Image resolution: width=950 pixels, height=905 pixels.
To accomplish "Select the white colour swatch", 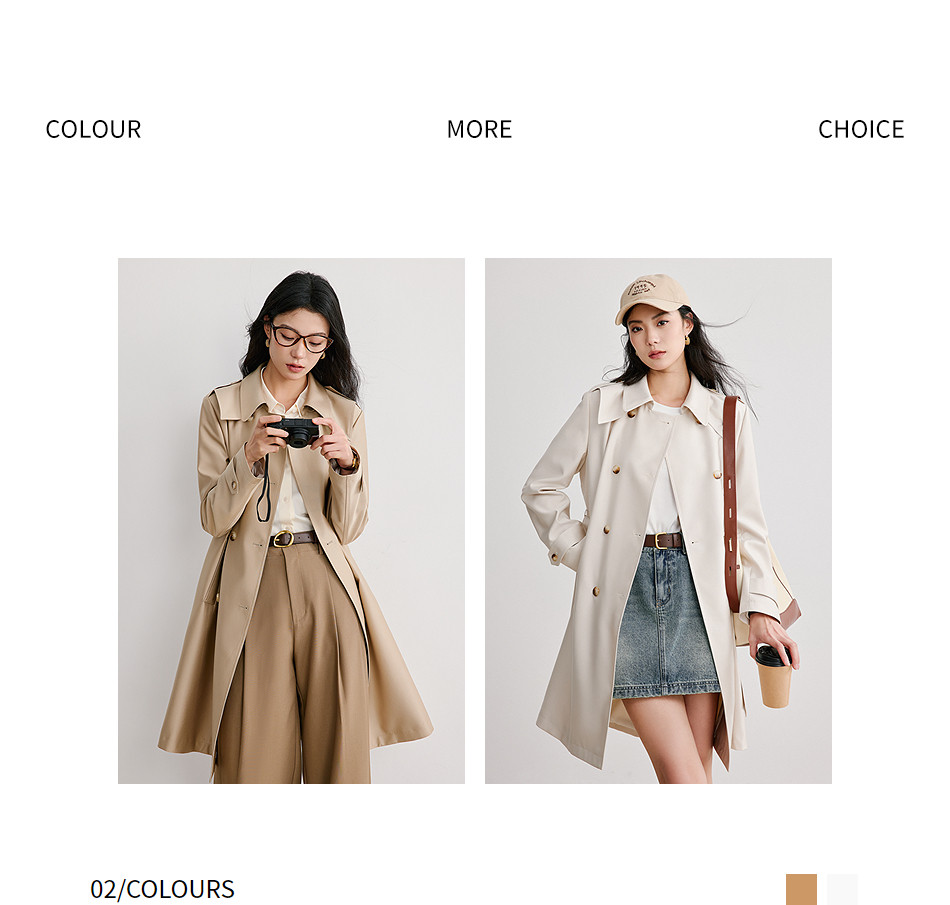I will coord(842,889).
